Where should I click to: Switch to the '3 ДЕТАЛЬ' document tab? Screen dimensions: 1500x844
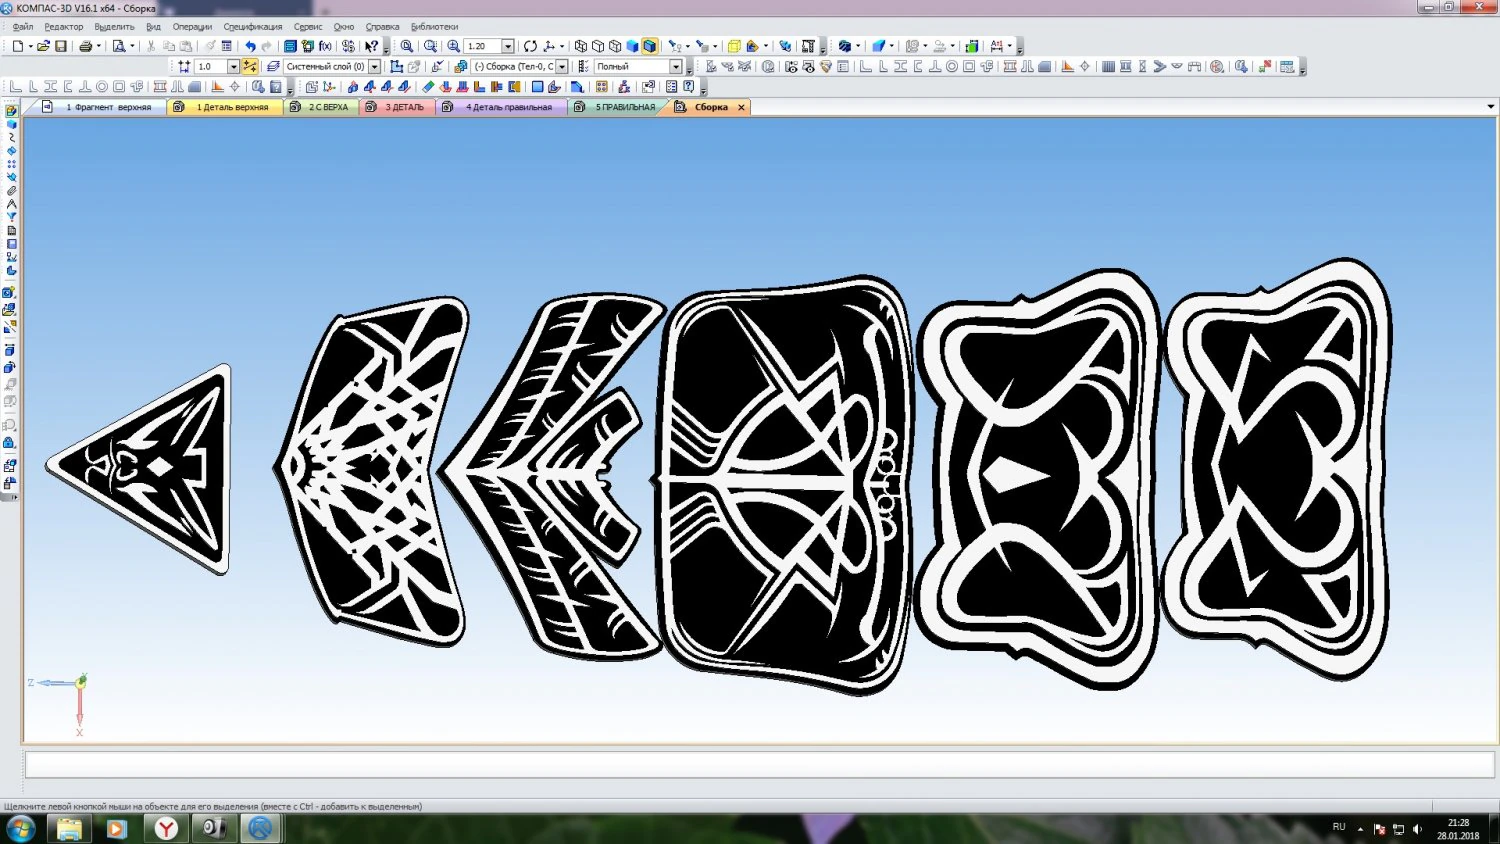404,106
